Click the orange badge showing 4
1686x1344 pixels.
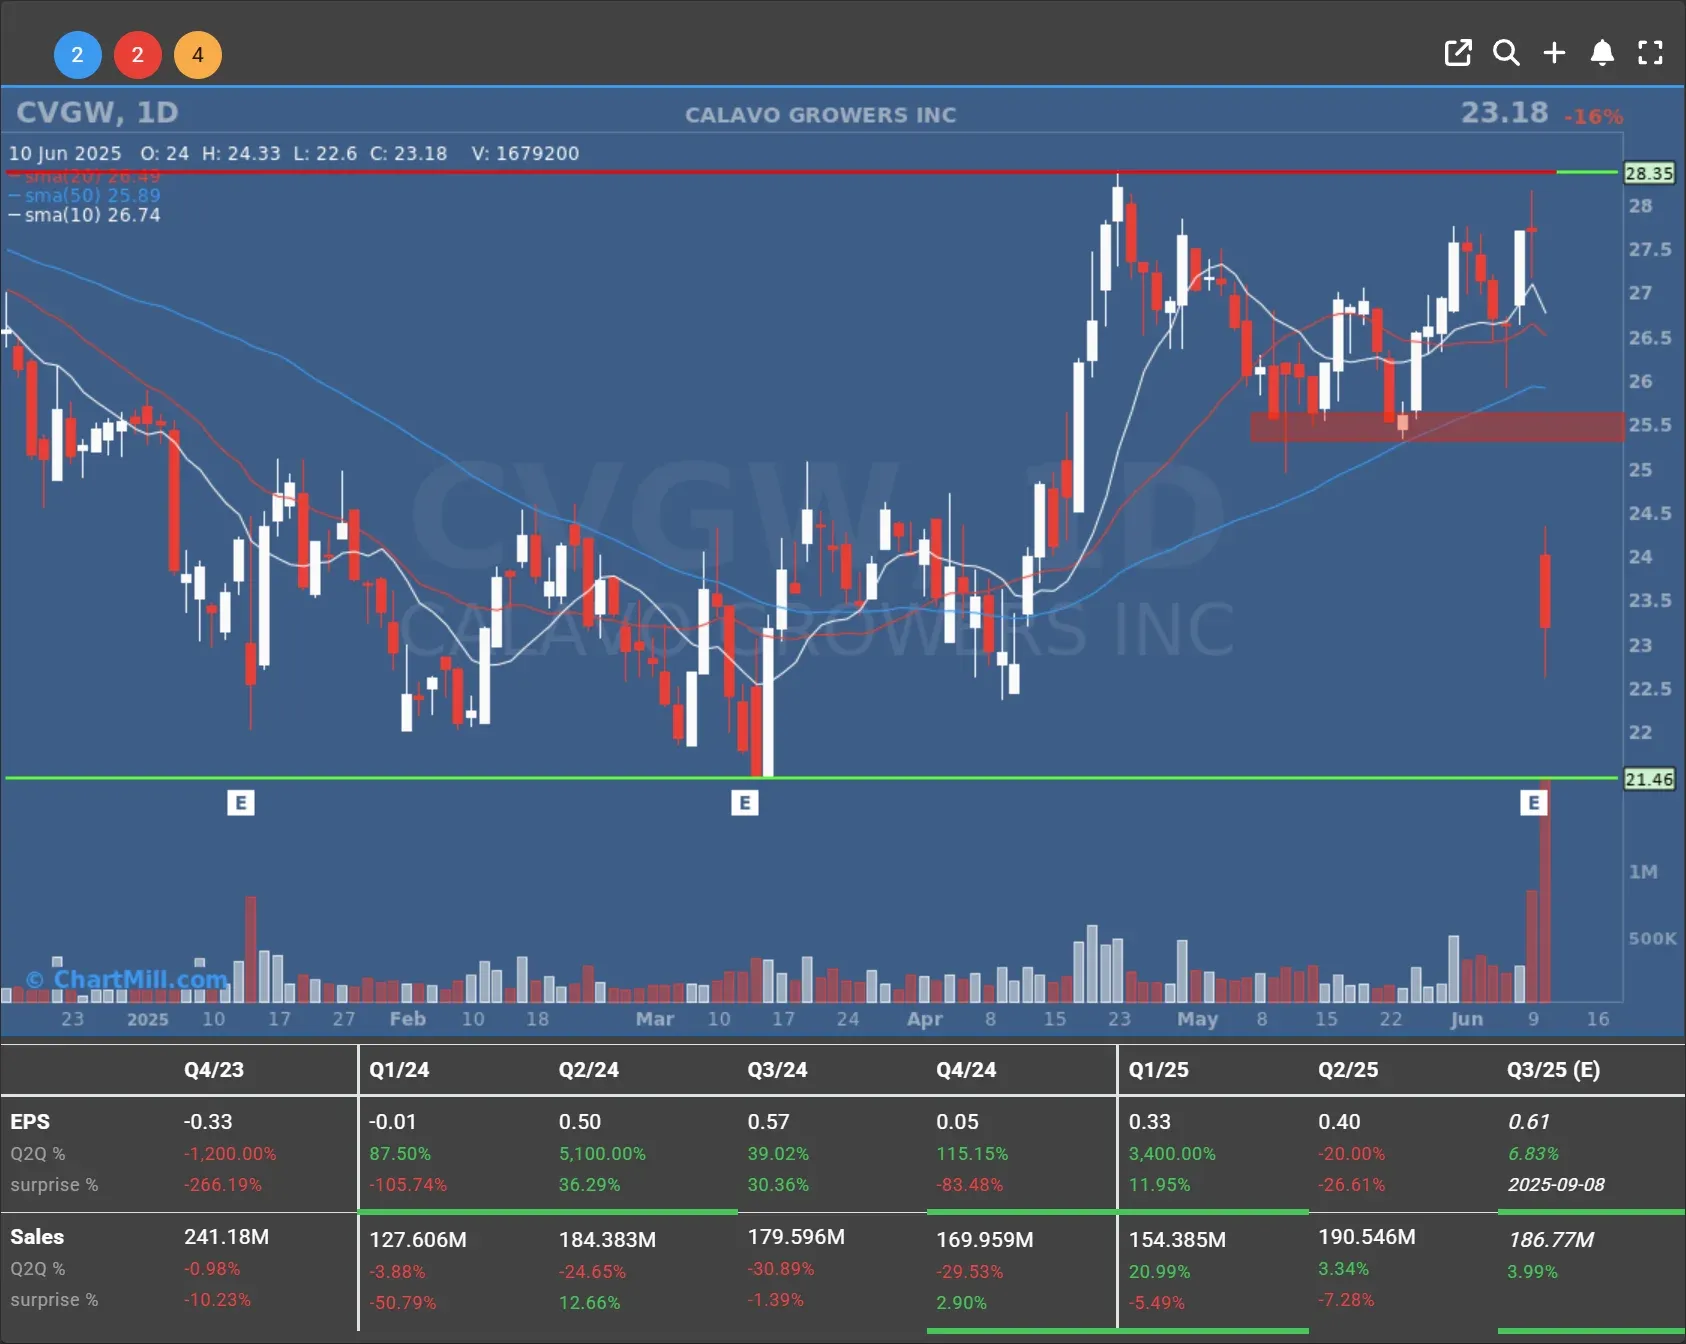pos(198,55)
